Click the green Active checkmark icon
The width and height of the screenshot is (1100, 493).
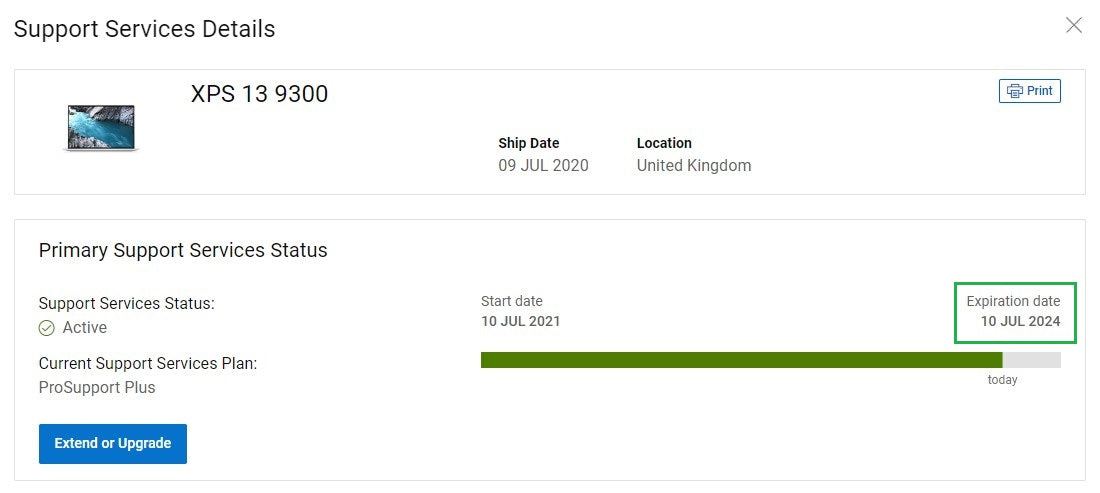point(46,328)
